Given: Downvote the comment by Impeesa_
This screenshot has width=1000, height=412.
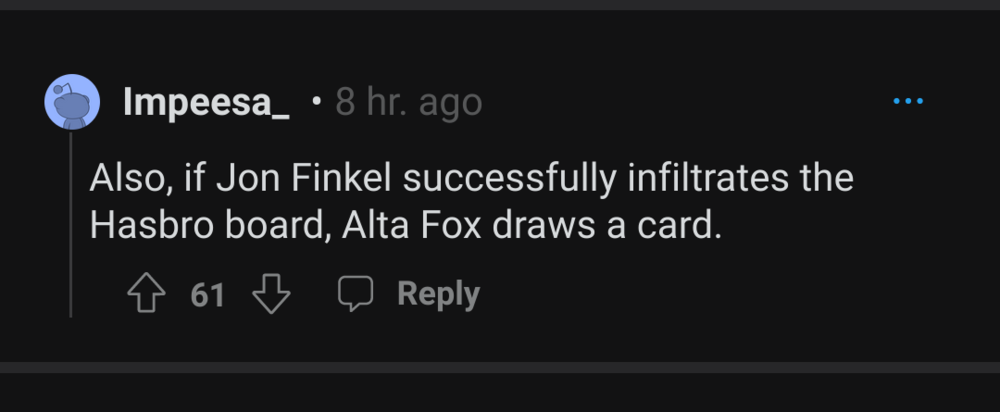Looking at the screenshot, I should (270, 294).
